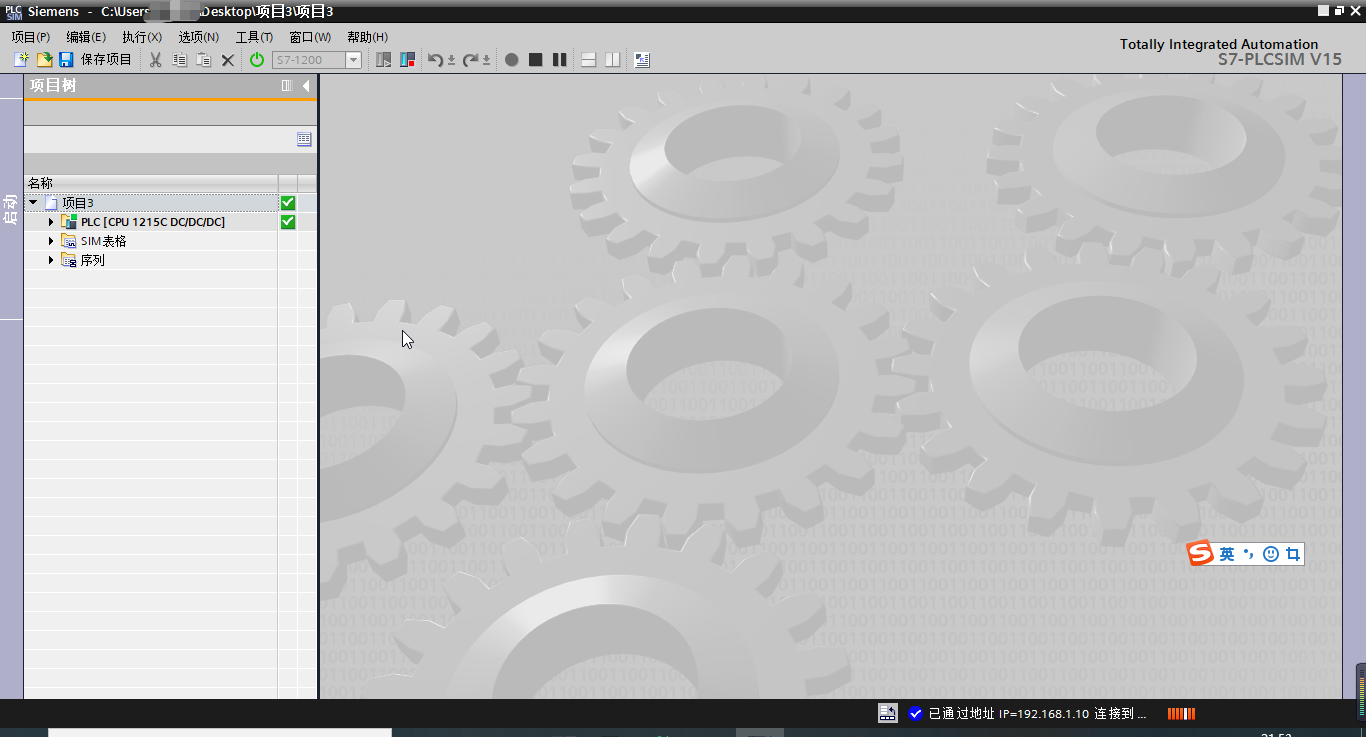
Task: Click the status bar device icon
Action: (x=887, y=713)
